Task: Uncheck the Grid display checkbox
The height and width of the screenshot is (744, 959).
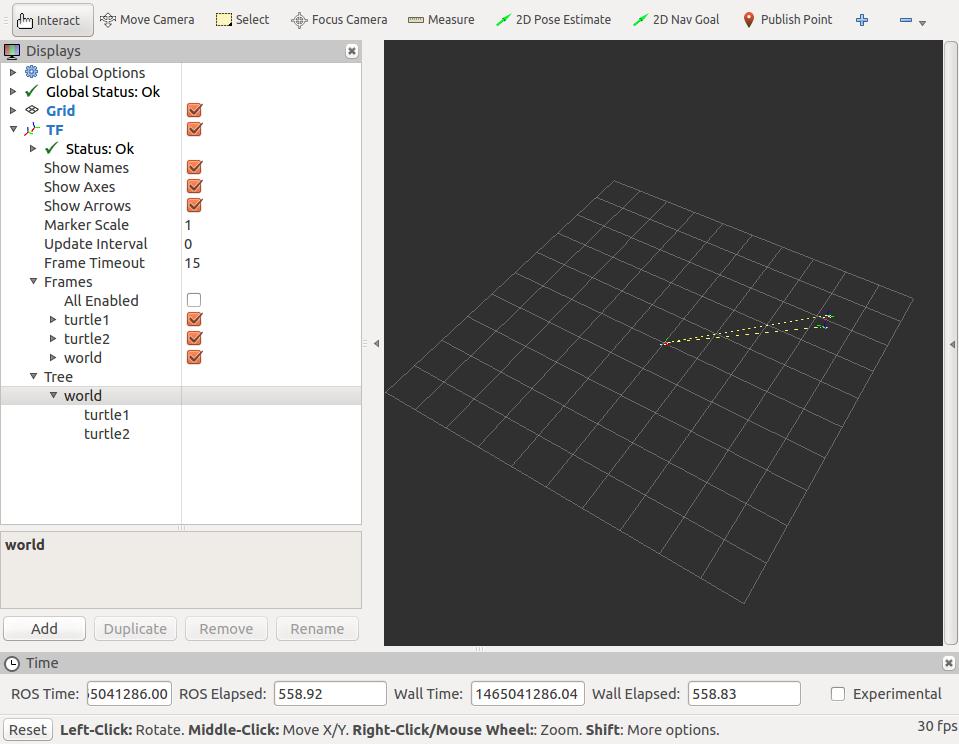Action: pyautogui.click(x=194, y=111)
